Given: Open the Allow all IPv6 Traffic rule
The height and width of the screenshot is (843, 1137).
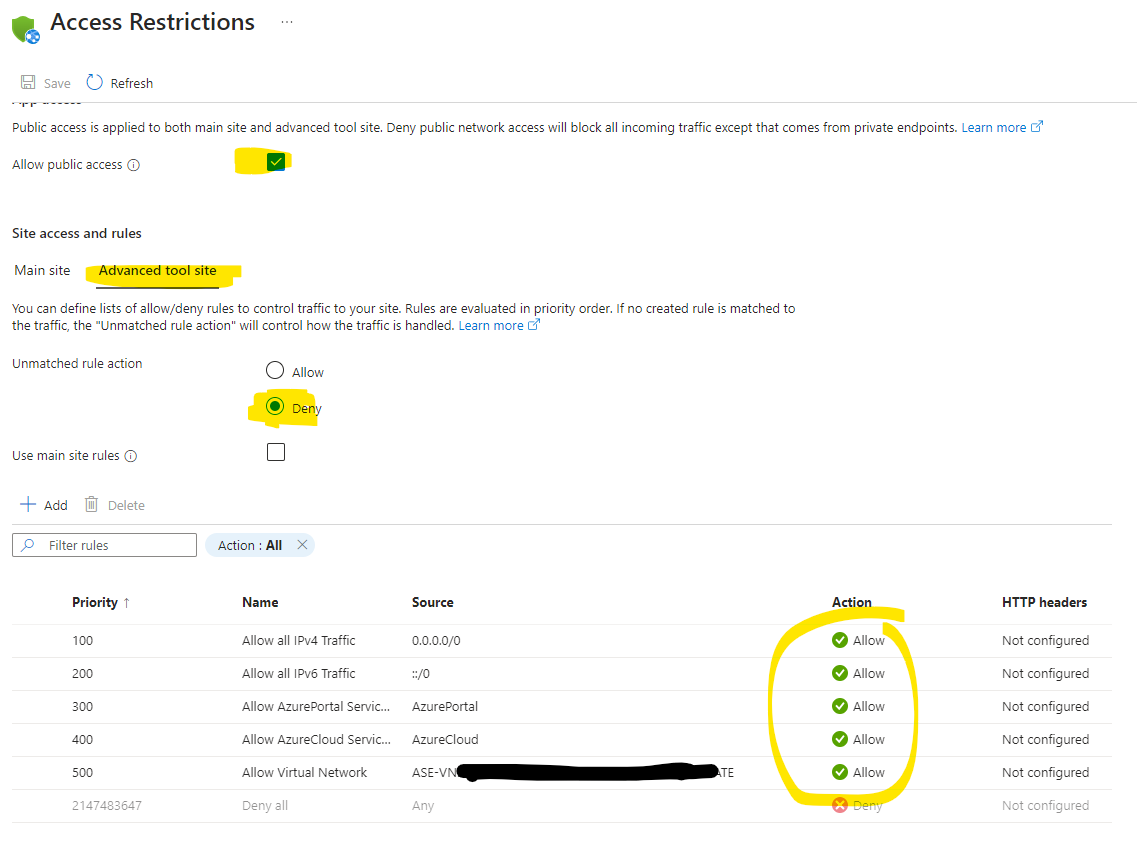Looking at the screenshot, I should (x=299, y=673).
